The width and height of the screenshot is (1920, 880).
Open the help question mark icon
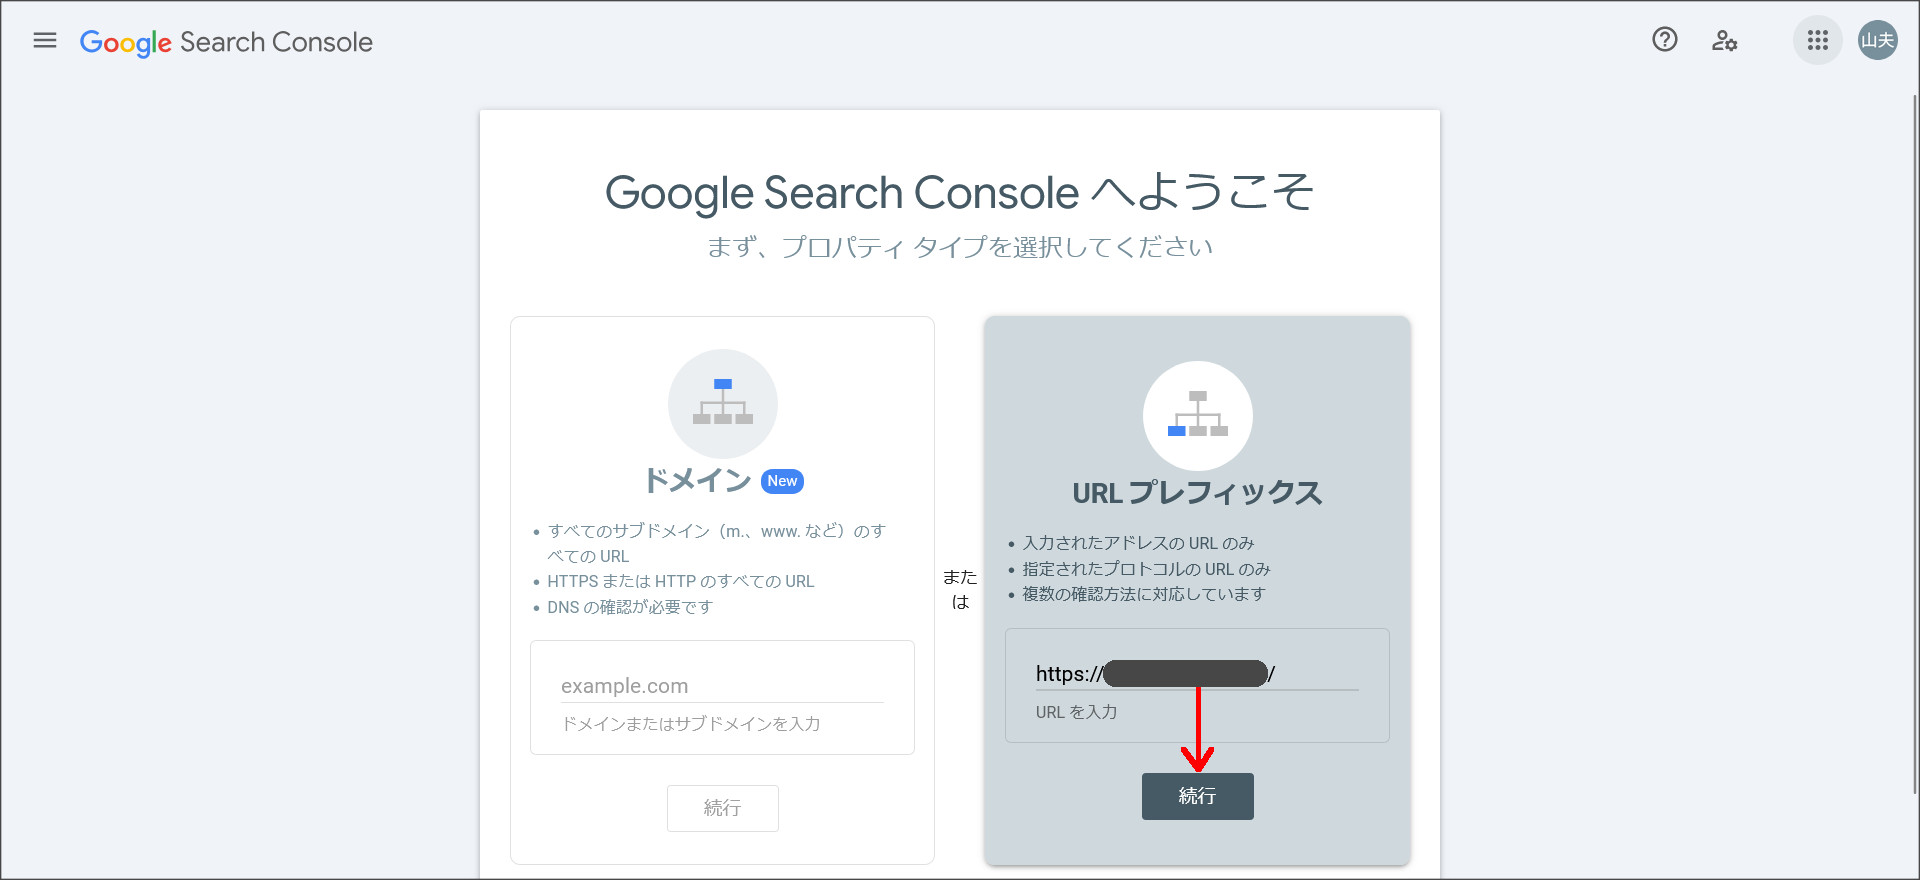[1665, 40]
